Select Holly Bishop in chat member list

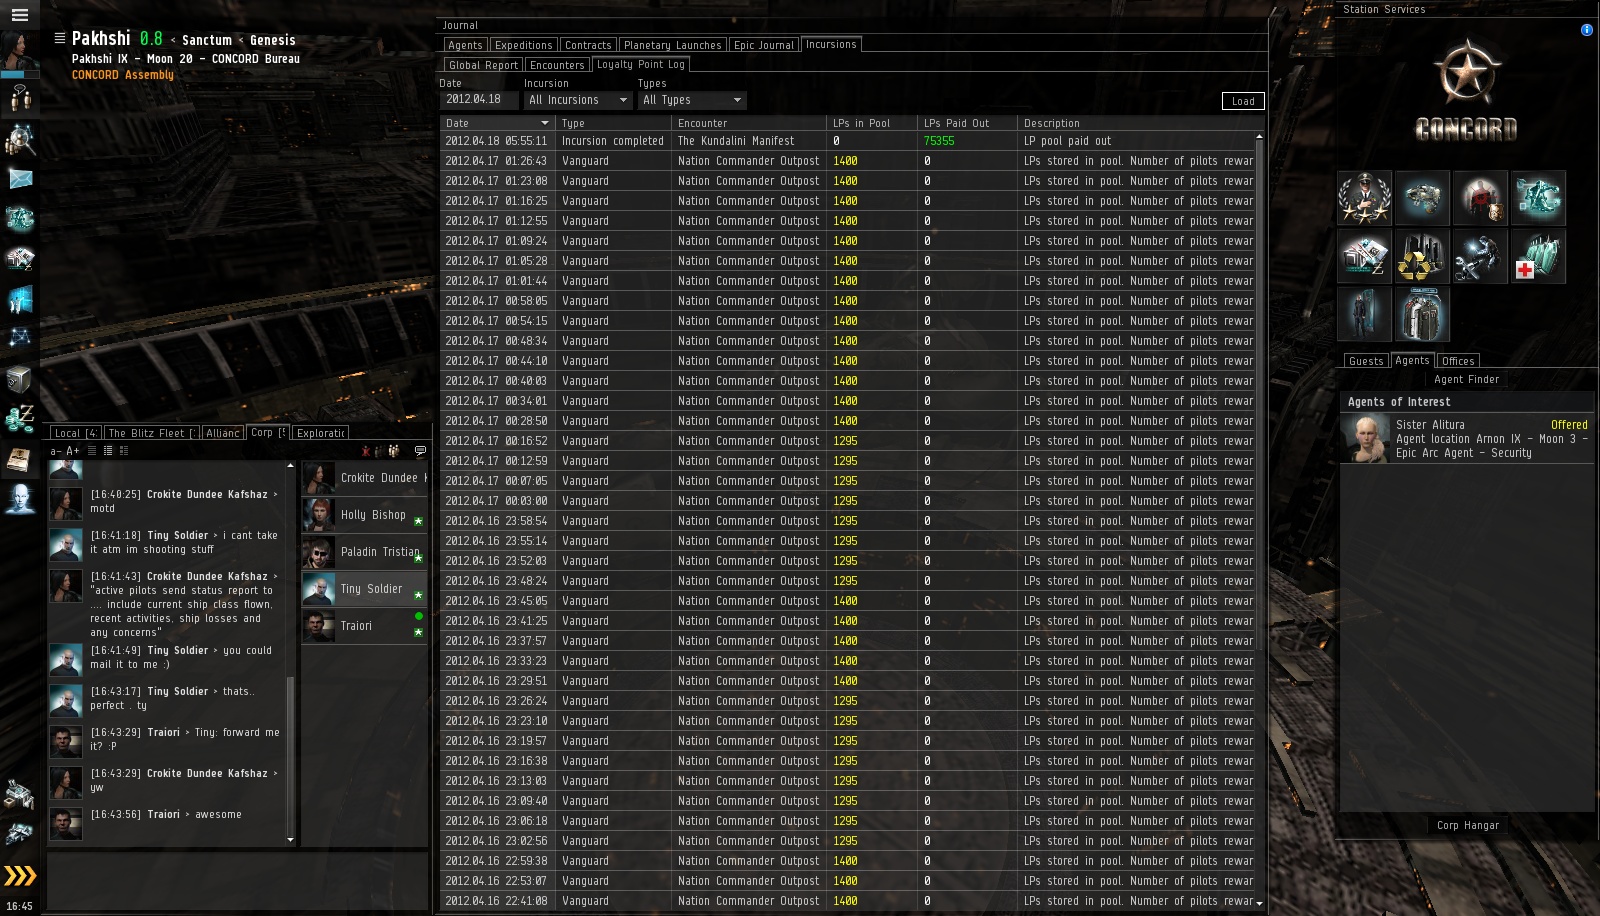pos(365,515)
